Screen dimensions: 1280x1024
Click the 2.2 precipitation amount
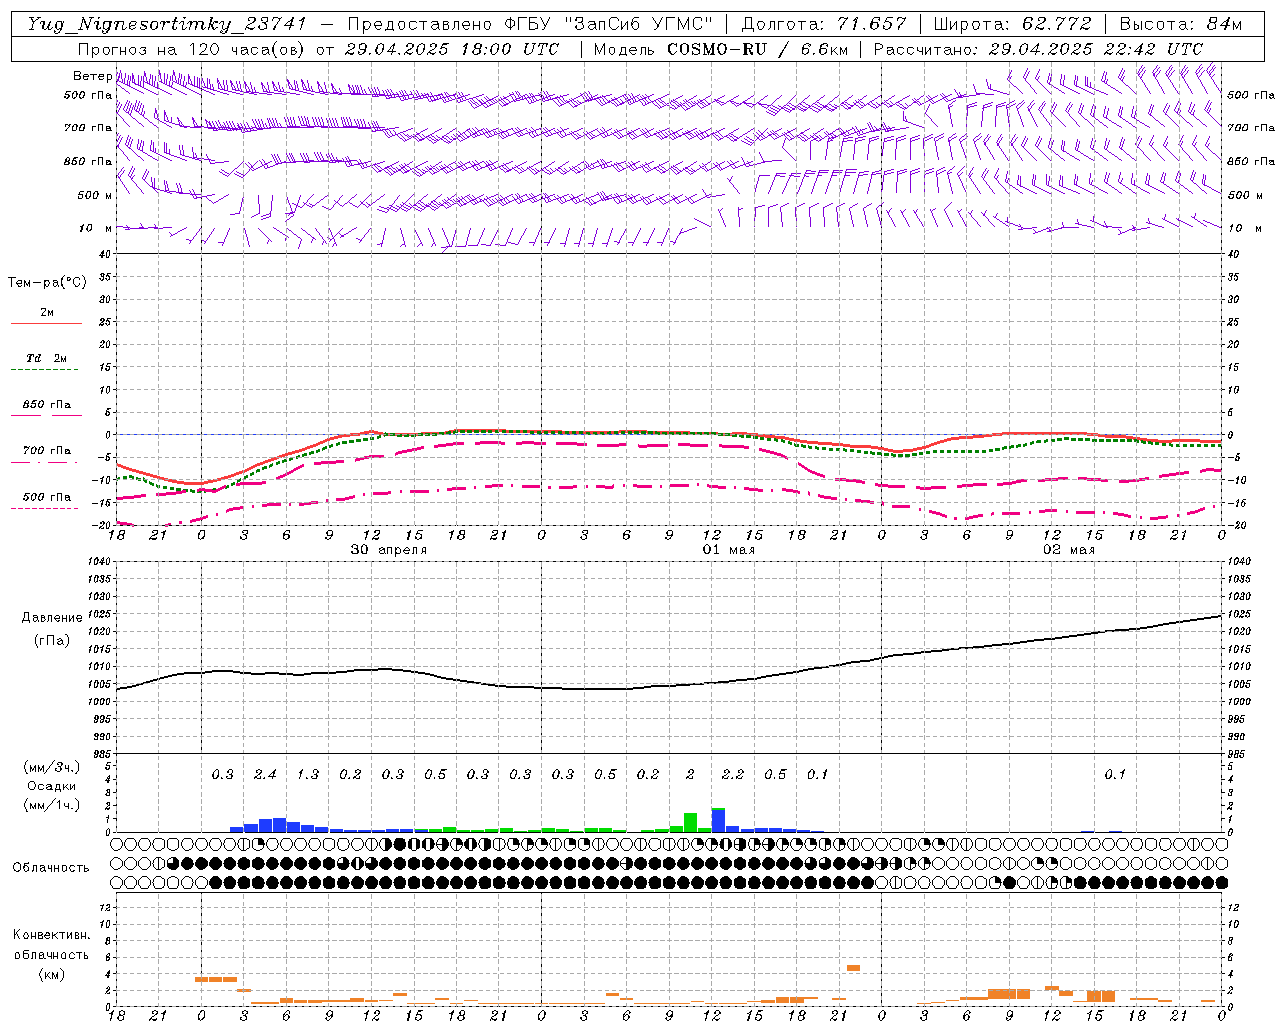[733, 774]
